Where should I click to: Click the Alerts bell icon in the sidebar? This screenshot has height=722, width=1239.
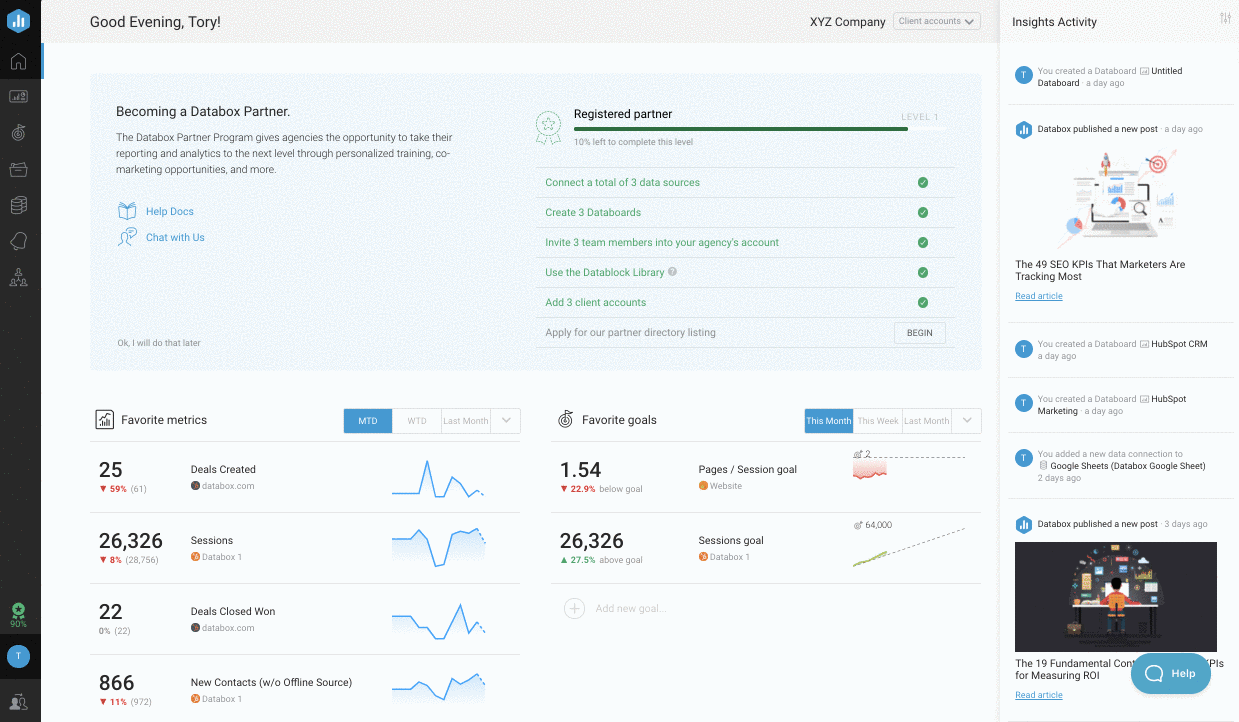(x=18, y=241)
